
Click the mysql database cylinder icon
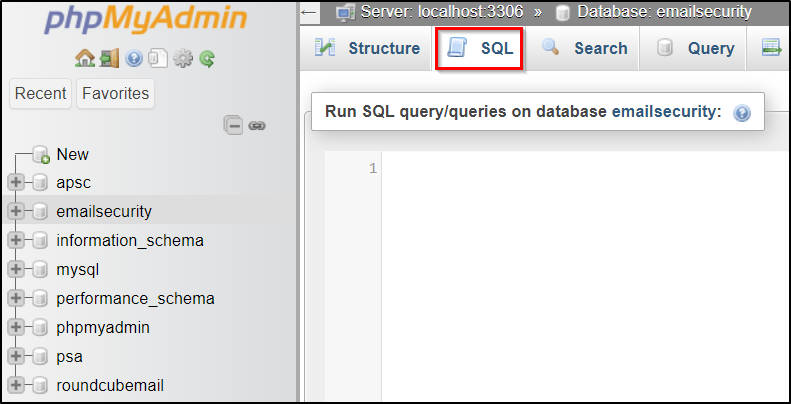[40, 270]
